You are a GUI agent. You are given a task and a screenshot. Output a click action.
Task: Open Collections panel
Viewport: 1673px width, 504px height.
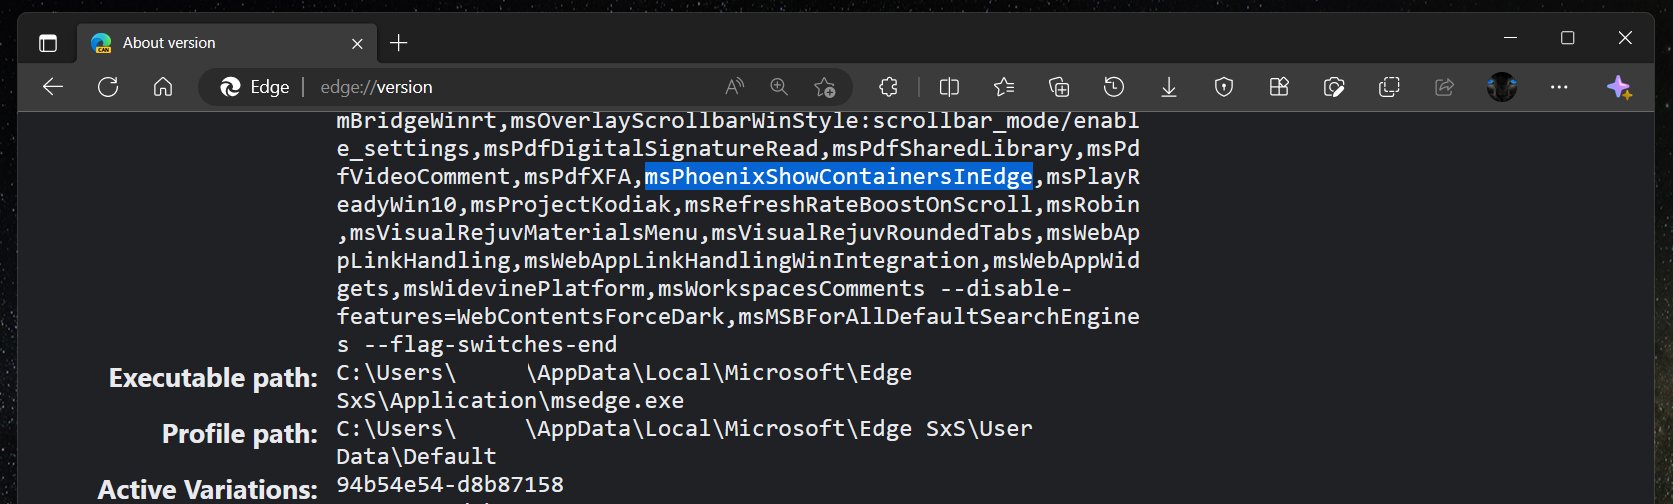pos(1059,87)
